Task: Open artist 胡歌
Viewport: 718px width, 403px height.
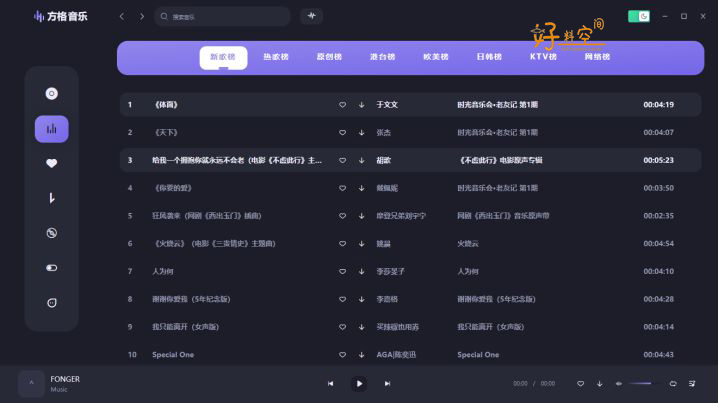Action: (384, 160)
